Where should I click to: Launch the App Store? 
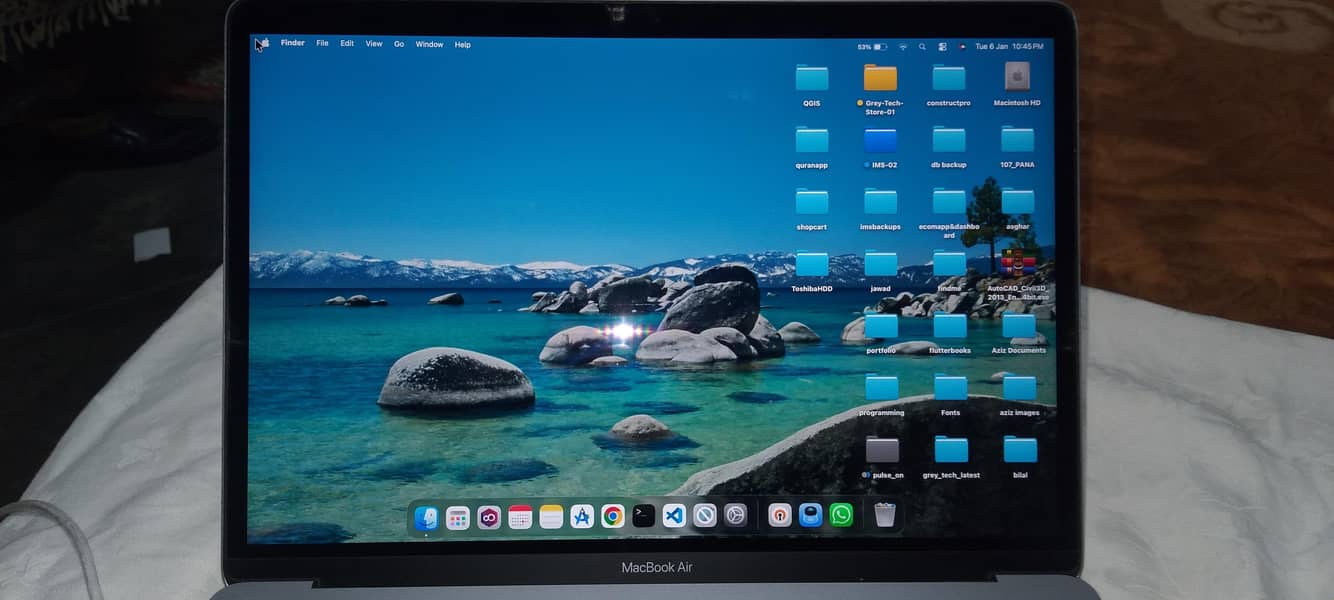(x=582, y=516)
